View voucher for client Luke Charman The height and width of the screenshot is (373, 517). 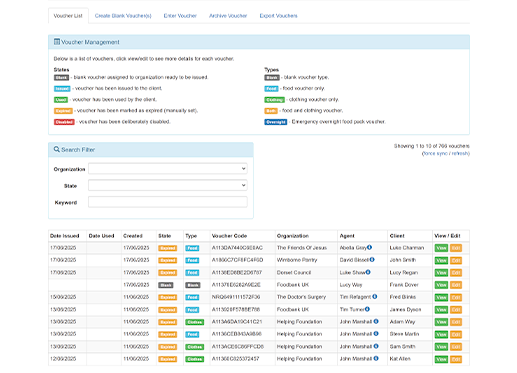[x=441, y=248]
